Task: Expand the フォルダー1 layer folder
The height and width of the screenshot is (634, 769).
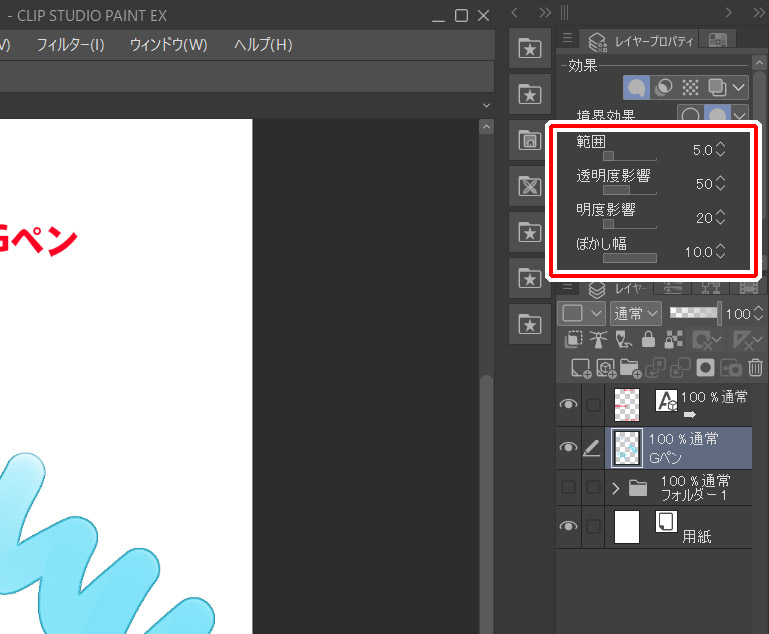Action: click(x=616, y=488)
